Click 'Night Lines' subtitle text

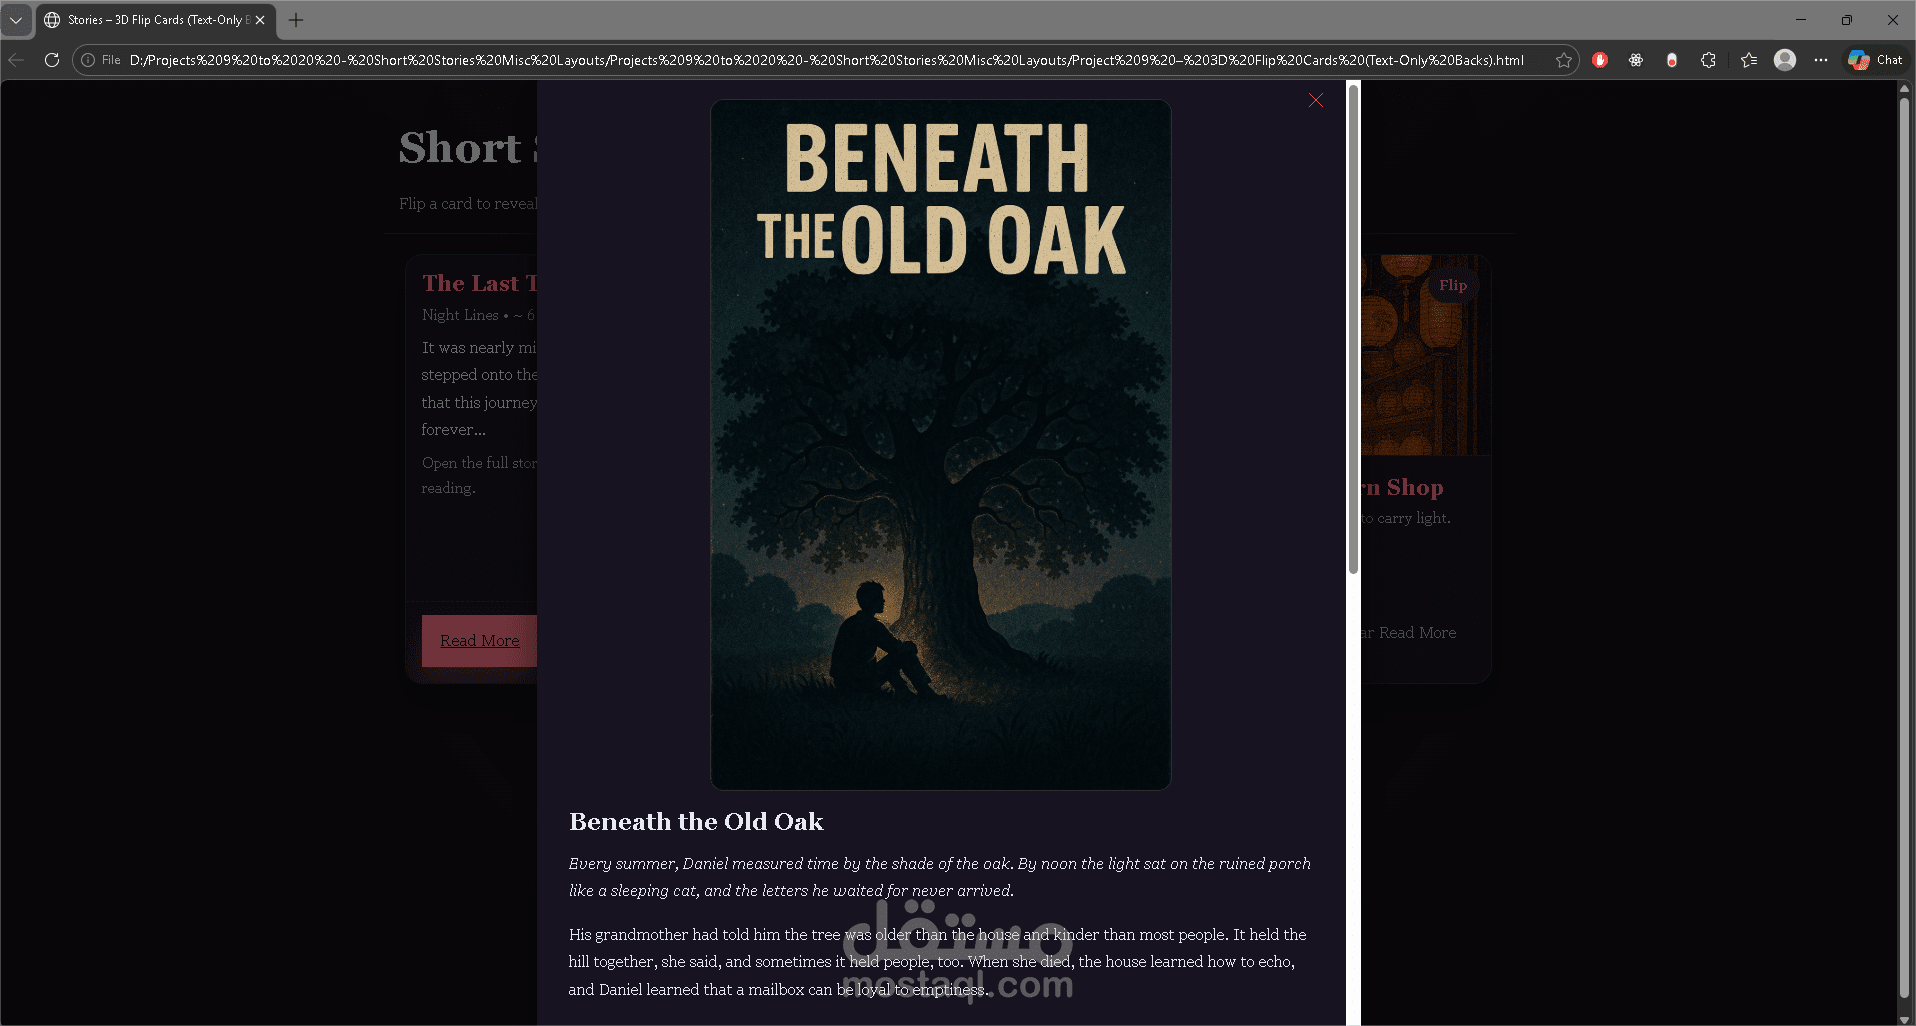[x=460, y=315]
